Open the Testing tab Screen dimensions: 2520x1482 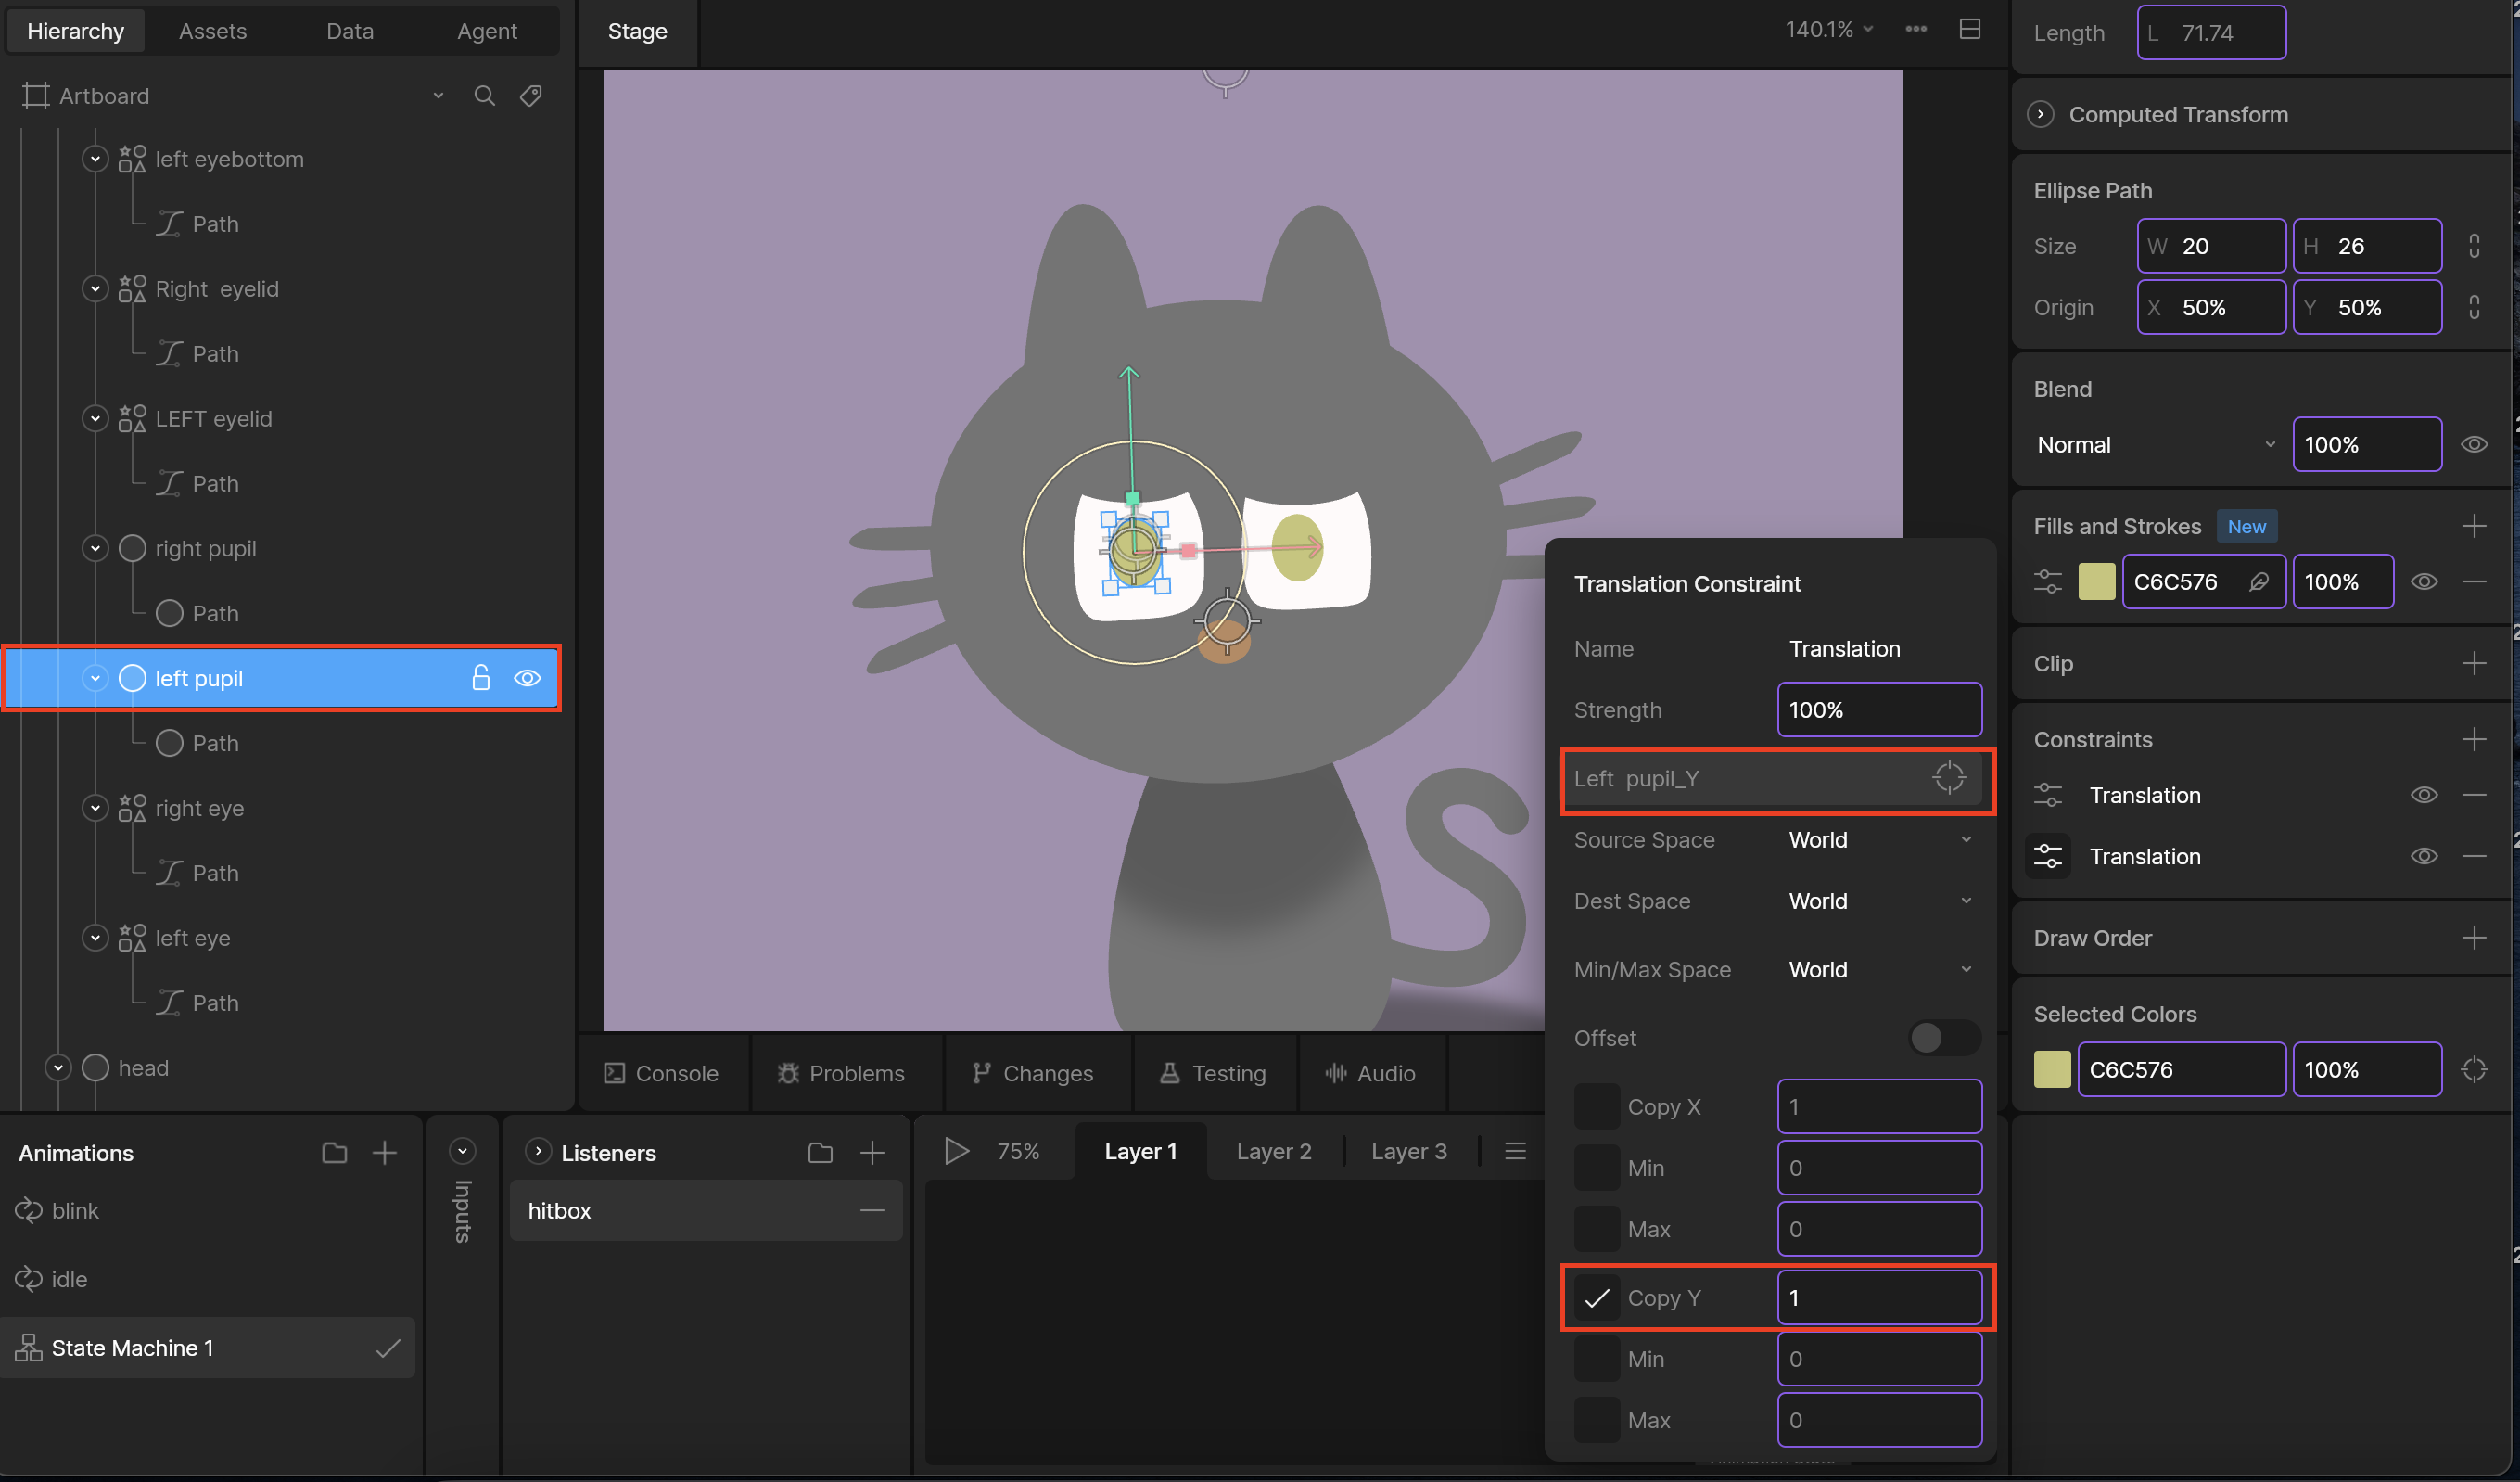tap(1213, 1073)
